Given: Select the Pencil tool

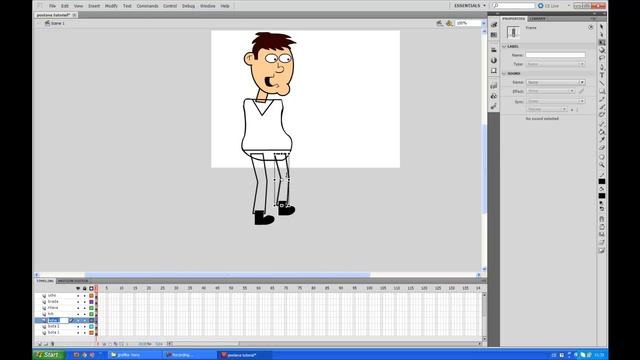Looking at the screenshot, I should tap(602, 99).
